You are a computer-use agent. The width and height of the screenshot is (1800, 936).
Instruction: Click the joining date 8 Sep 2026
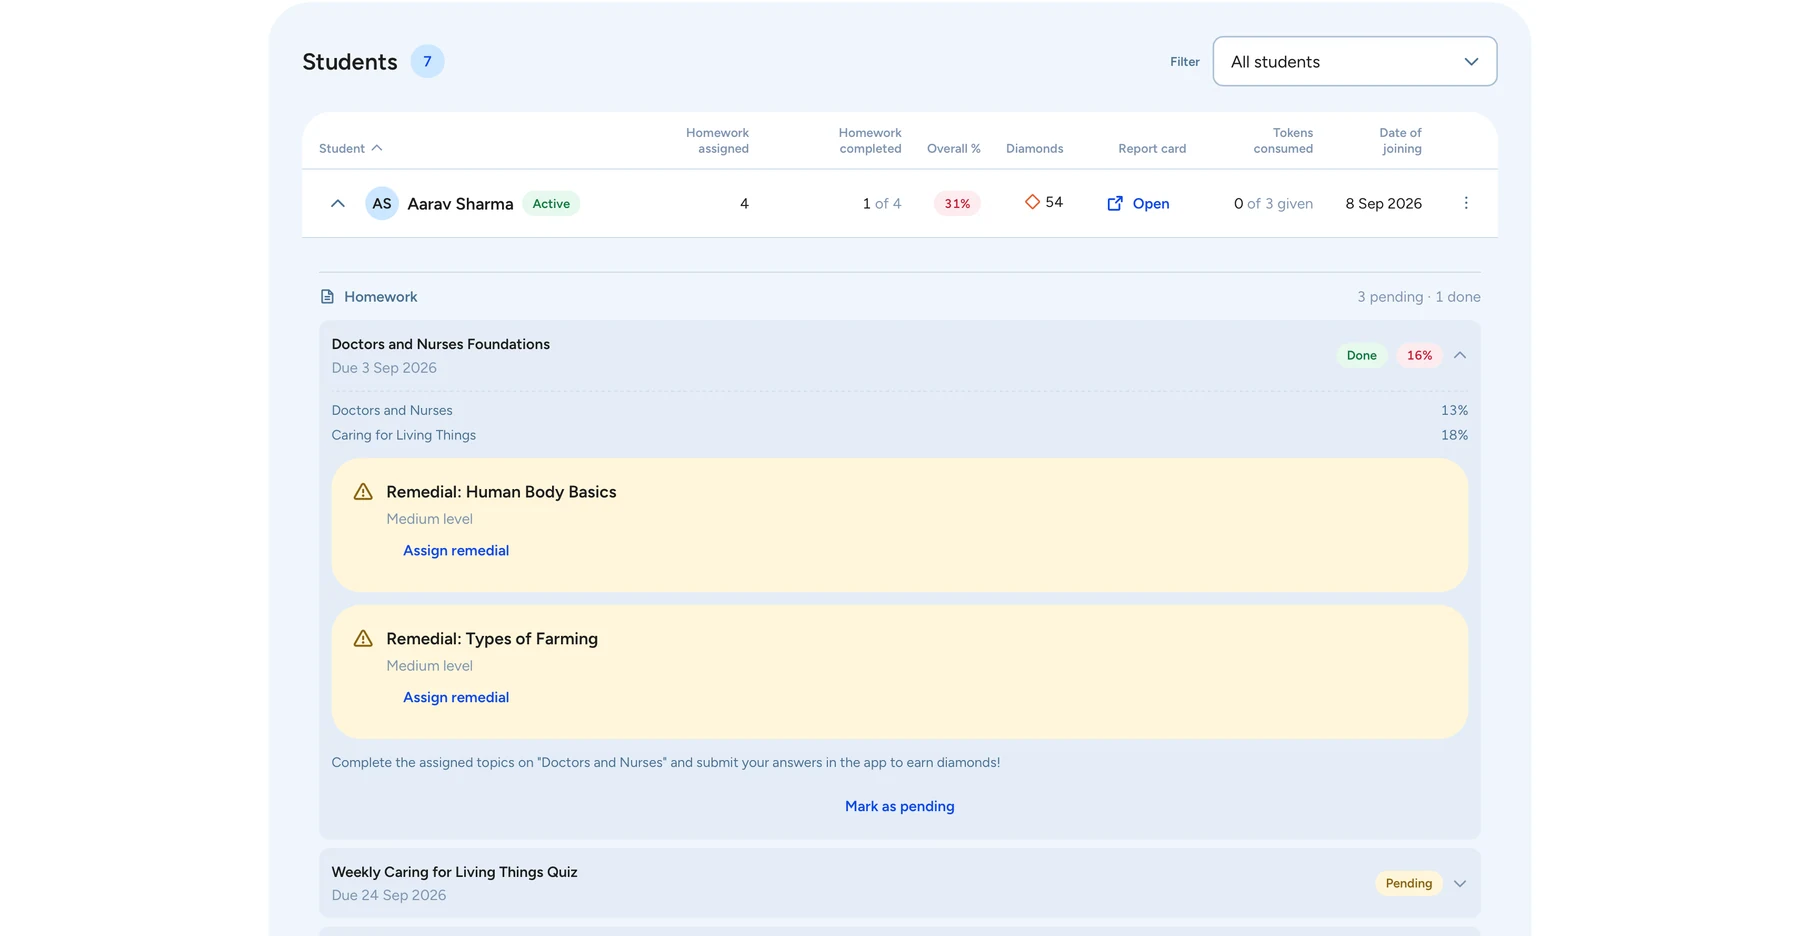pyautogui.click(x=1383, y=203)
